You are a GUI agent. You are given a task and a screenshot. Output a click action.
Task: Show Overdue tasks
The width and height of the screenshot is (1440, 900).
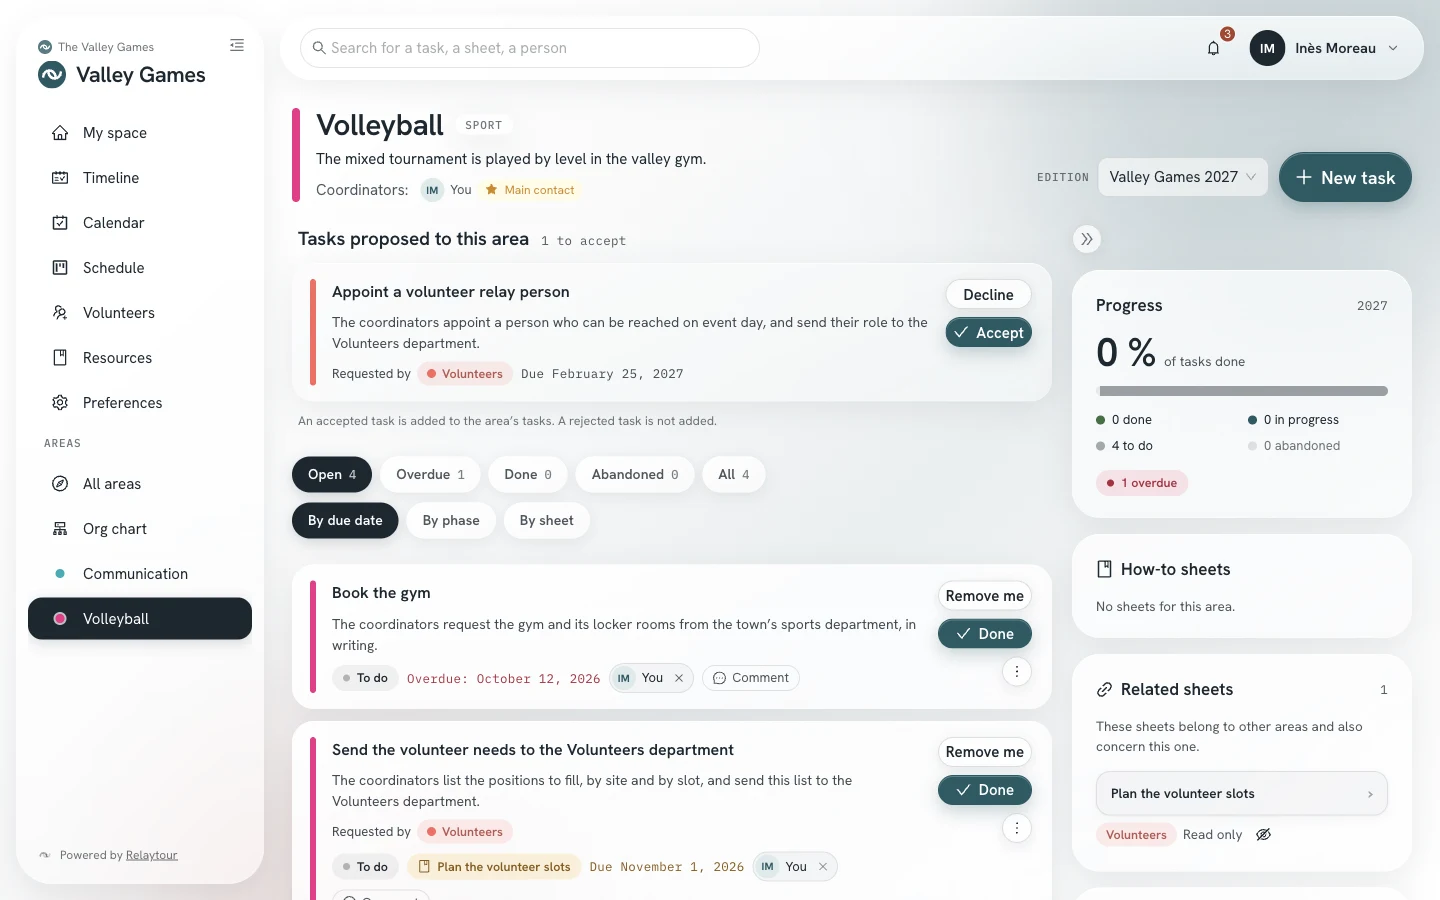pyautogui.click(x=430, y=475)
